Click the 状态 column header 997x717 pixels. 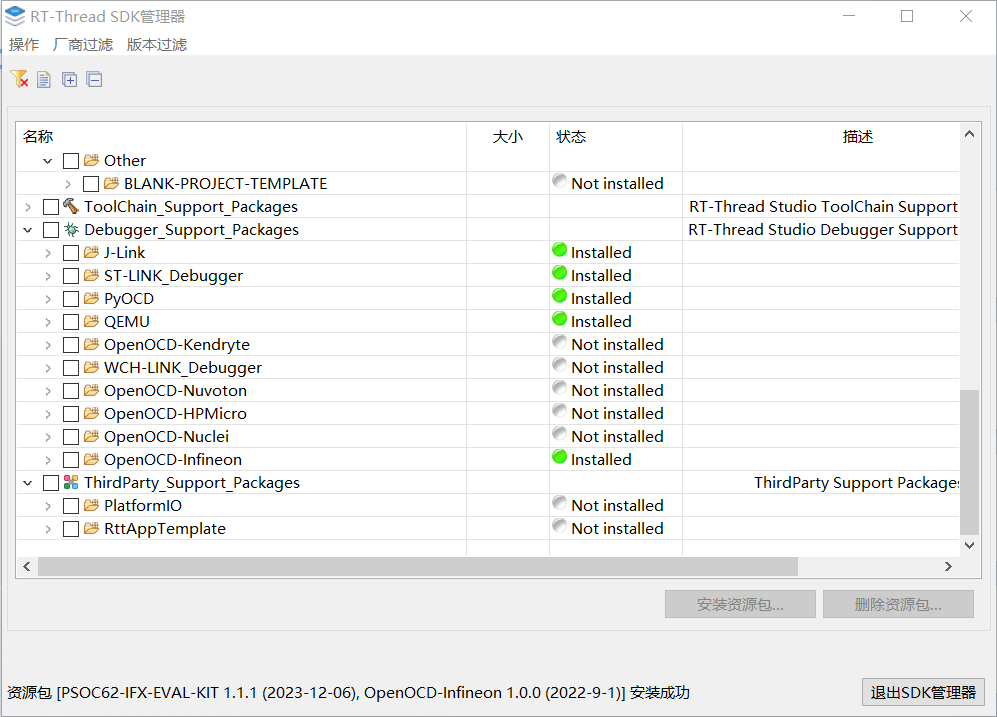coord(615,136)
